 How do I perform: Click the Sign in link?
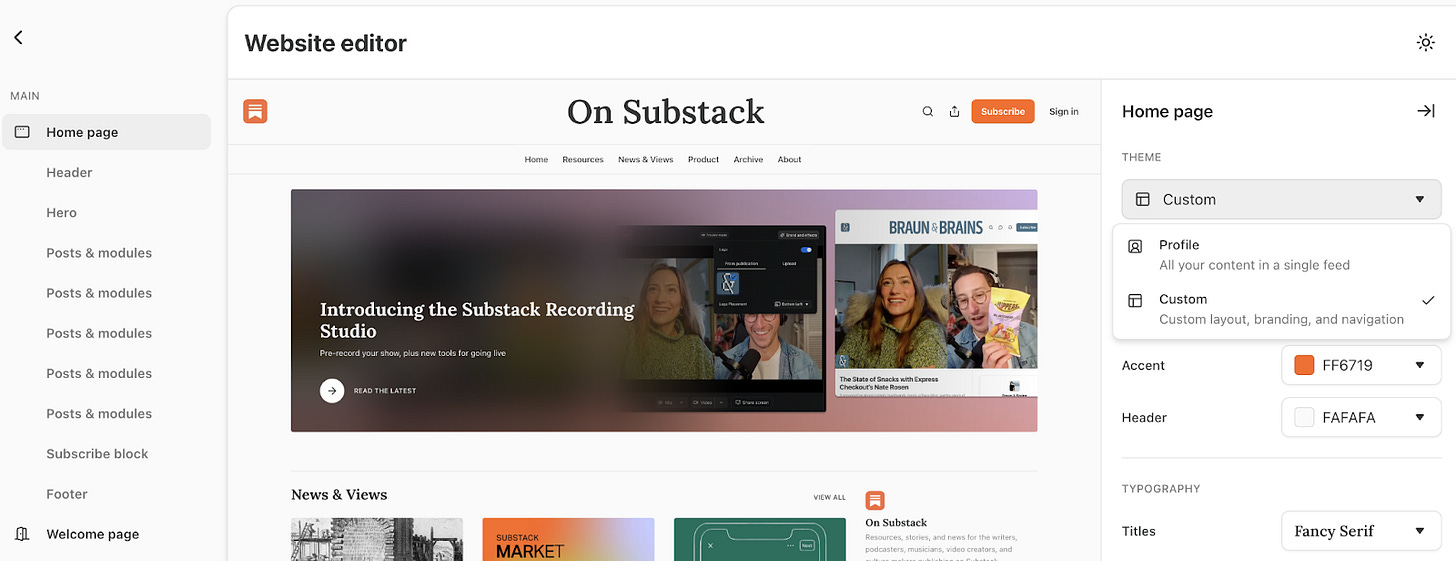pyautogui.click(x=1063, y=111)
